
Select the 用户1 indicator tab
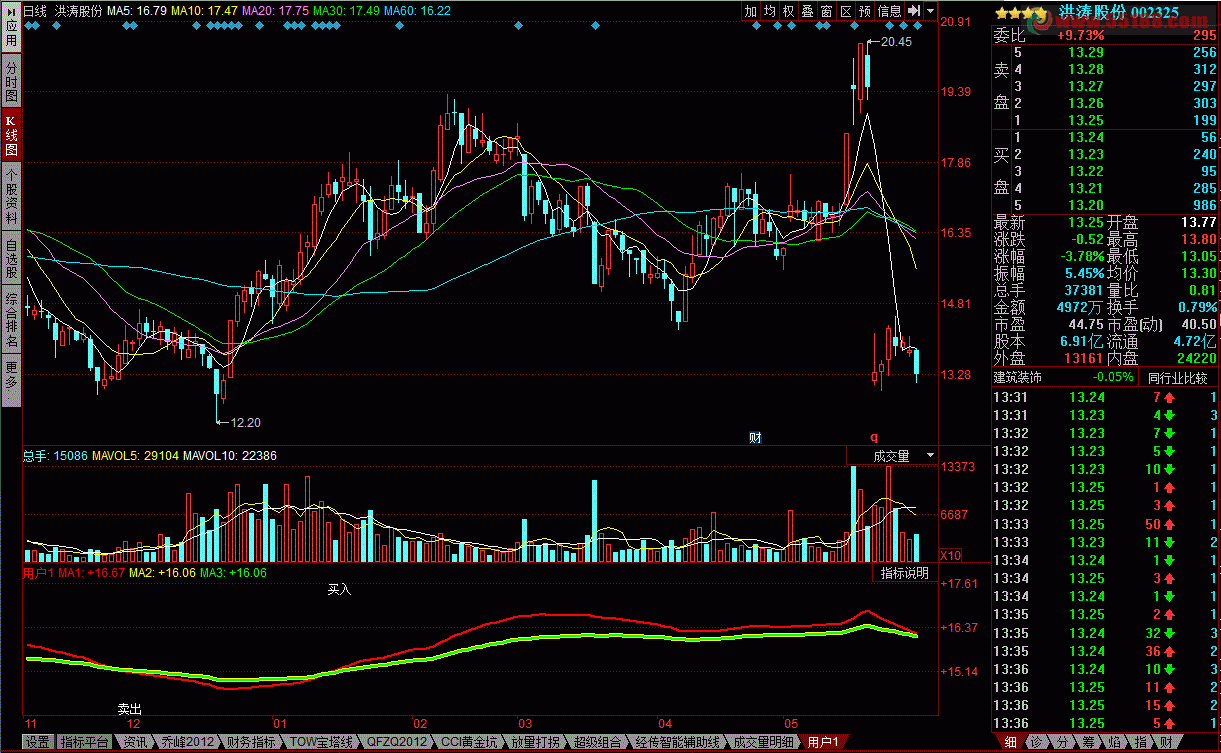click(x=823, y=743)
